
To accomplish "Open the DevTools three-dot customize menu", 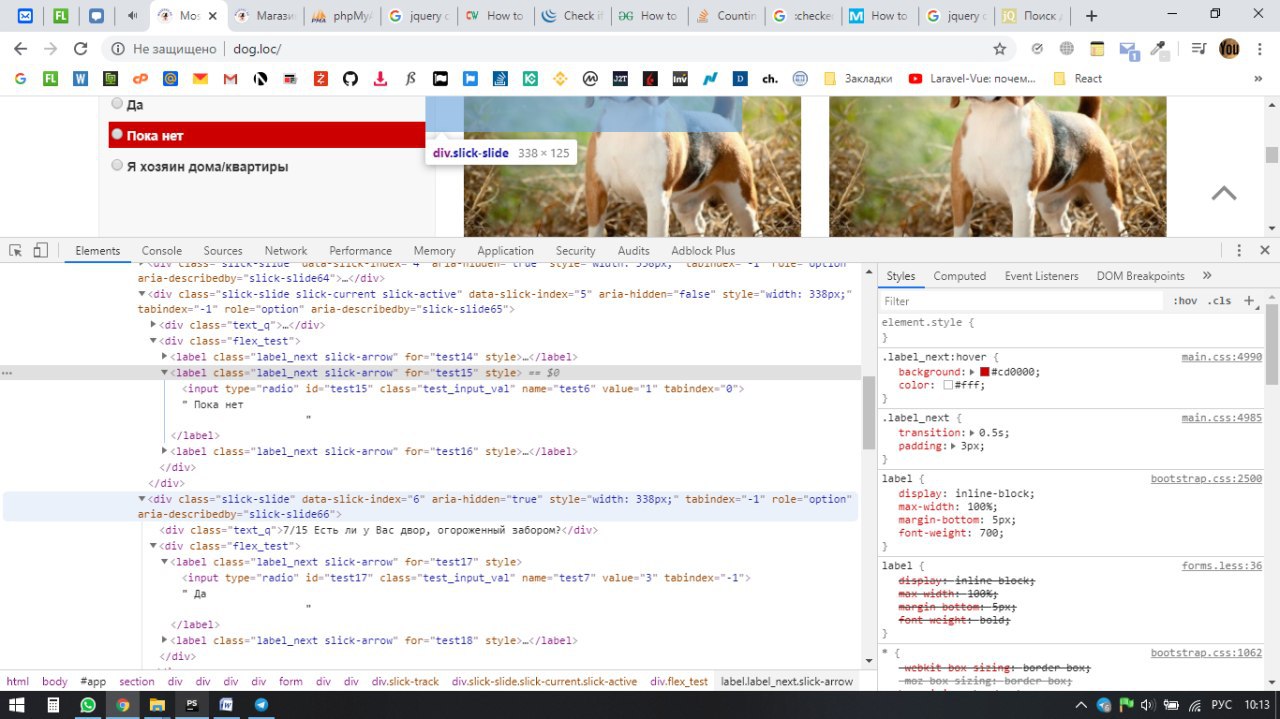I will click(x=1239, y=250).
